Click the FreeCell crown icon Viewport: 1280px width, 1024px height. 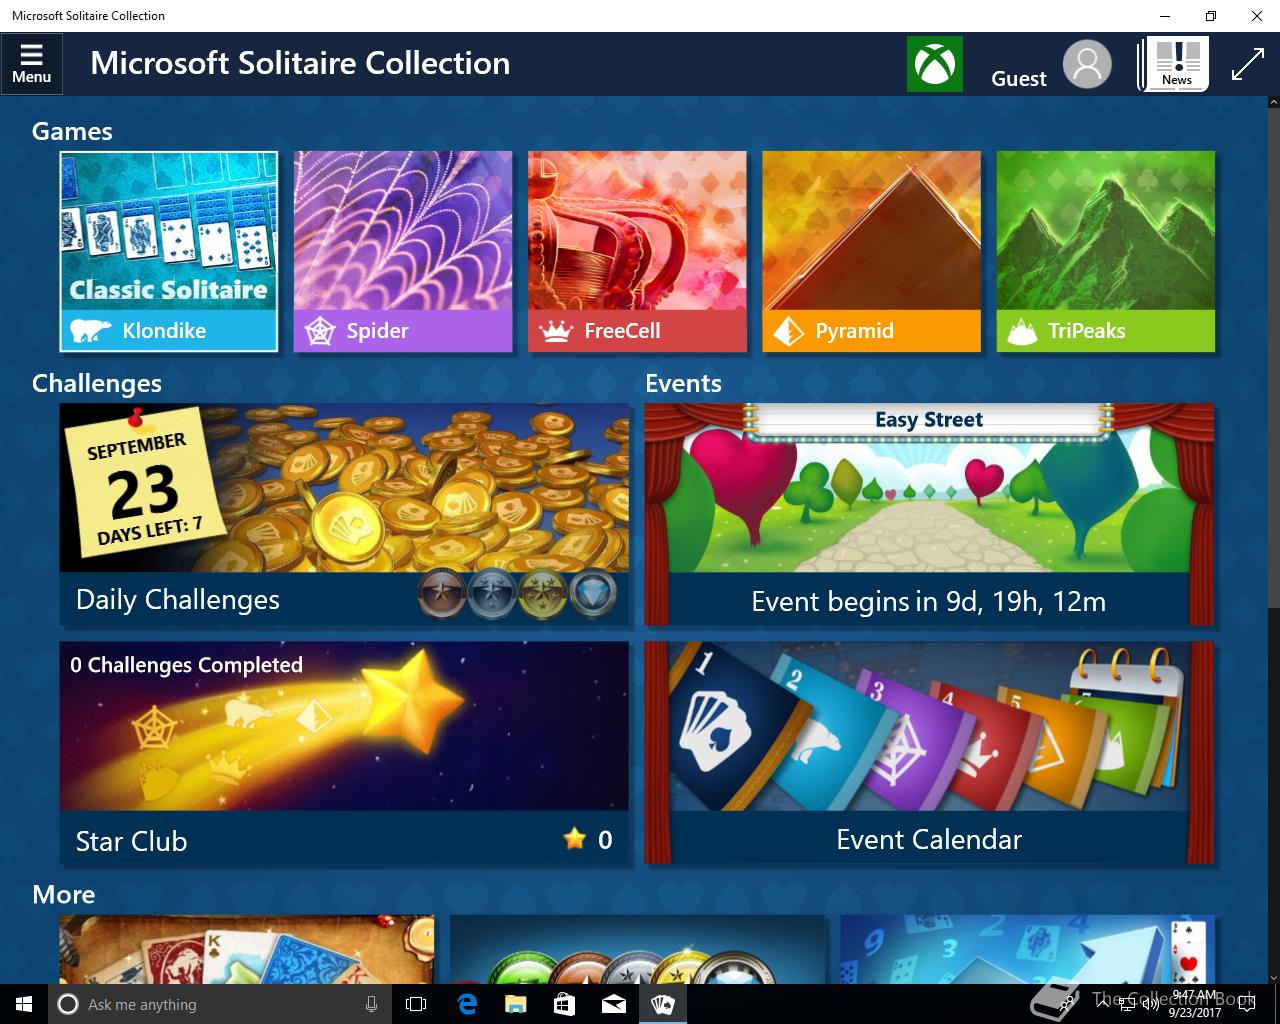[555, 331]
